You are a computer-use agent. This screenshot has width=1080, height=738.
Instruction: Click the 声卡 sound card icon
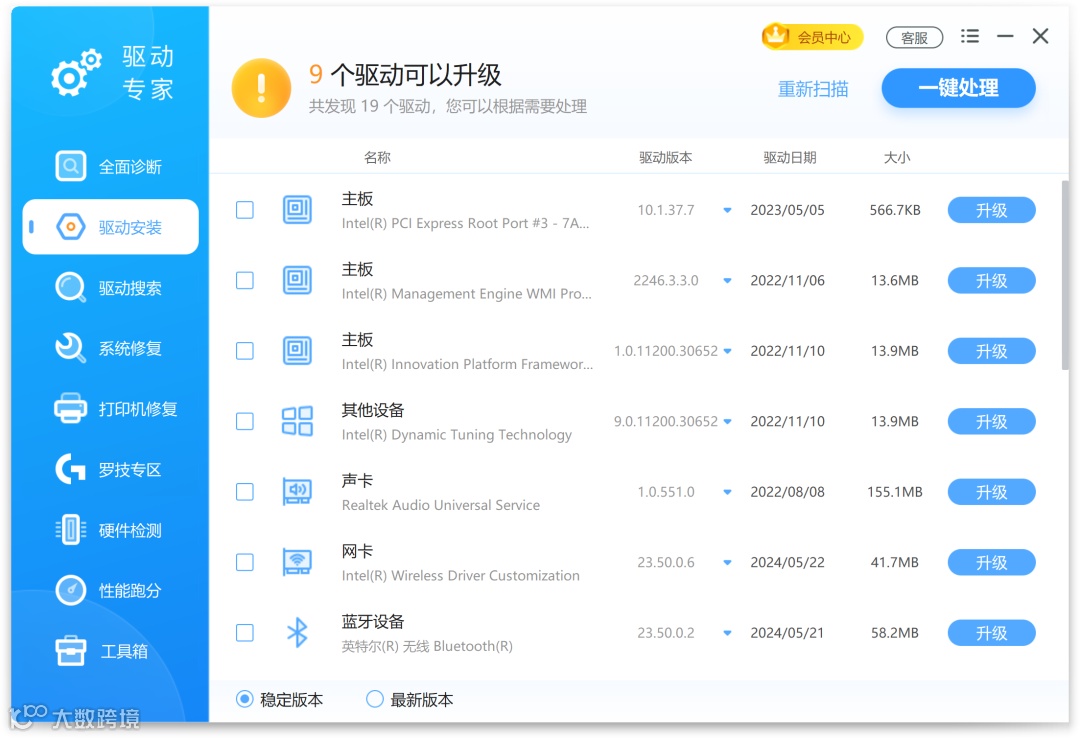tap(297, 491)
